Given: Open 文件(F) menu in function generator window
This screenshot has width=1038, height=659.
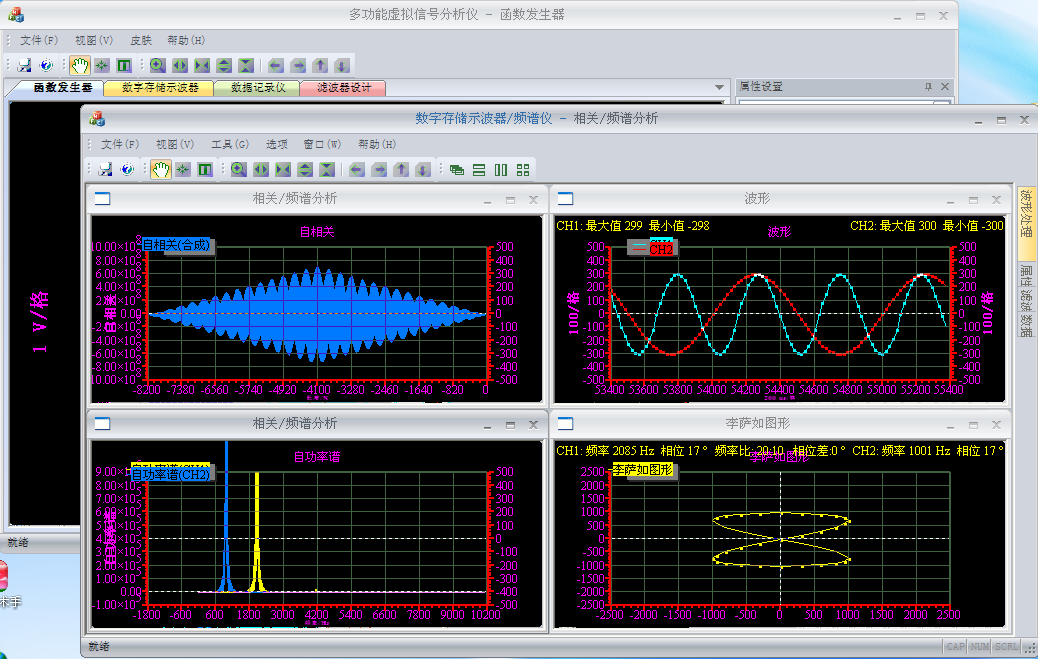Looking at the screenshot, I should coord(39,40).
